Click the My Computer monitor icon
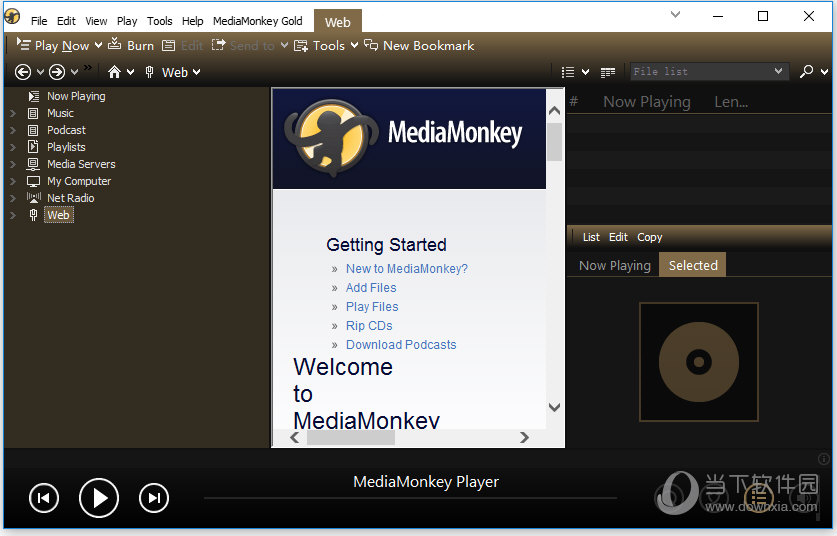837x536 pixels. click(x=33, y=182)
